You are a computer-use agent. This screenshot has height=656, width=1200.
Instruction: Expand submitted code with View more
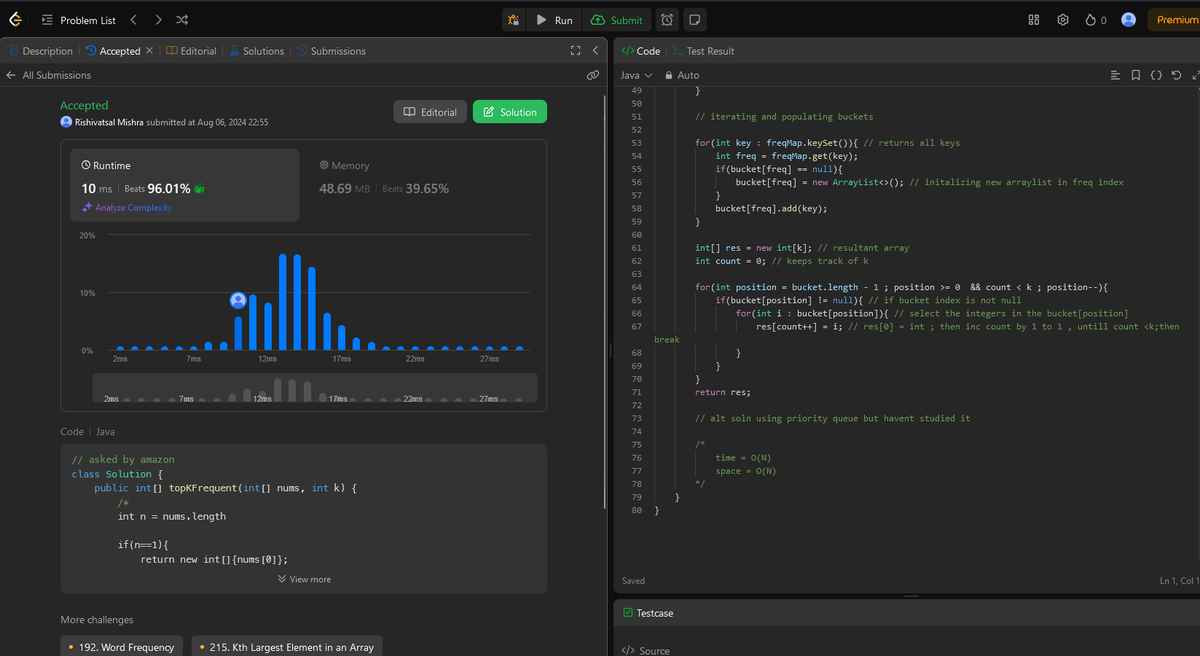coord(304,579)
